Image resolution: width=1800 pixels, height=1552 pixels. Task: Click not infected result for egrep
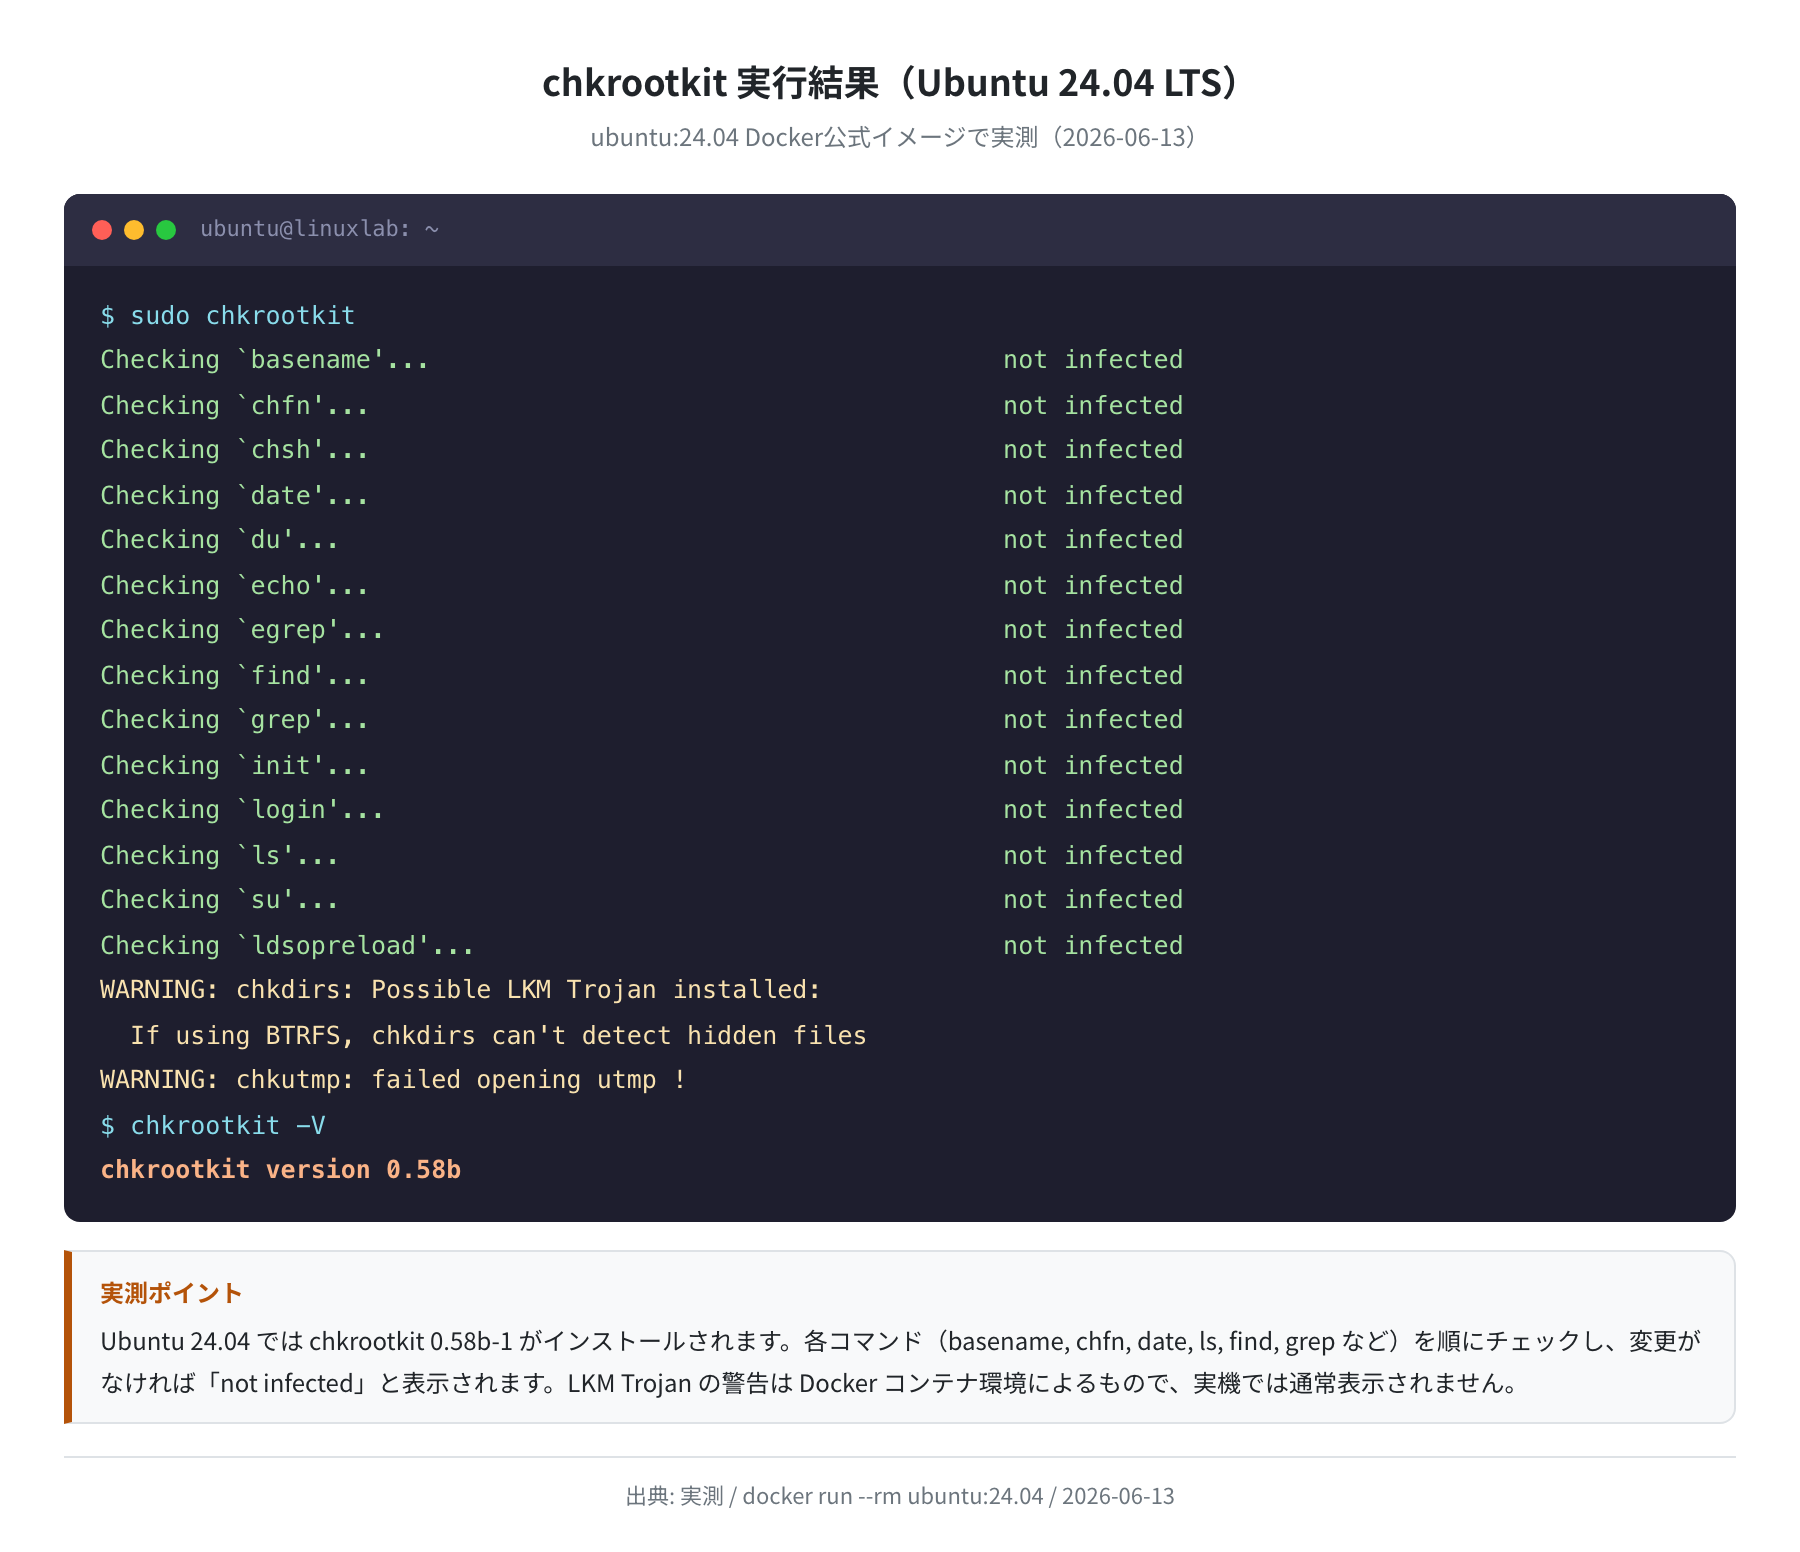point(1093,630)
